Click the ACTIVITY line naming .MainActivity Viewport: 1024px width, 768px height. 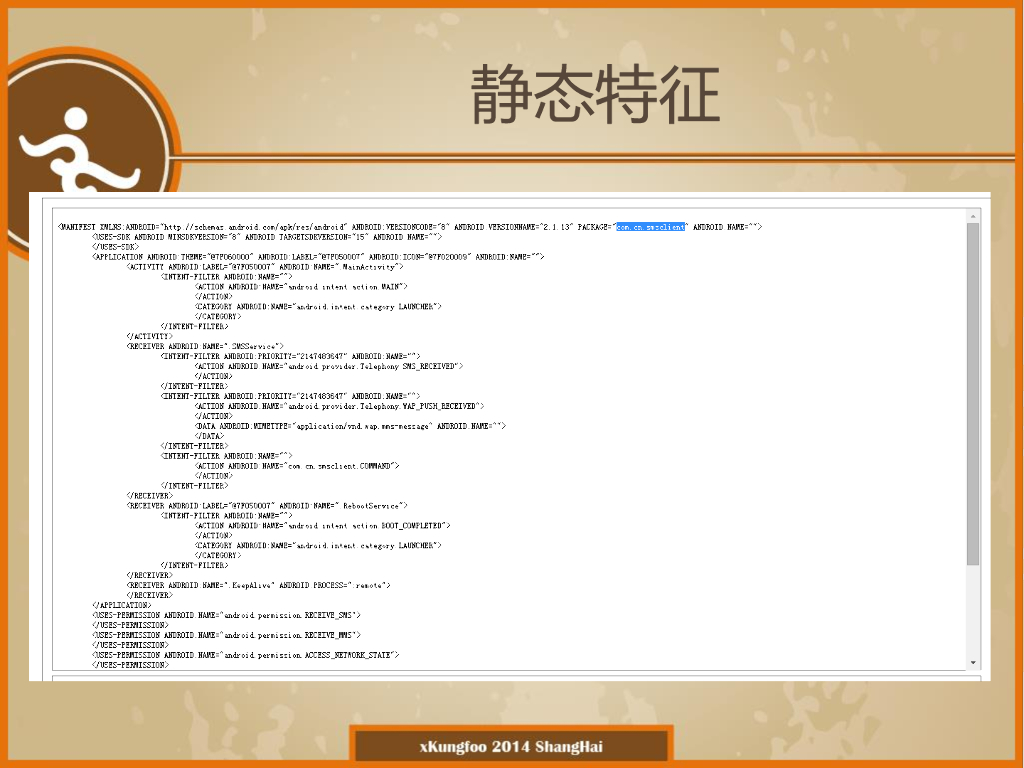tap(264, 267)
